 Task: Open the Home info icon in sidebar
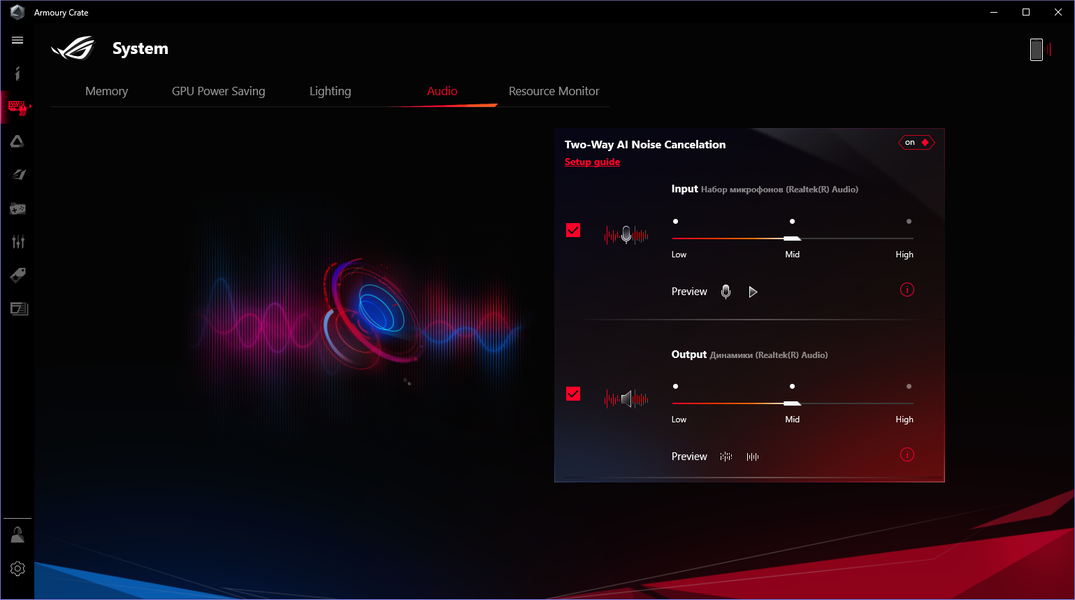(x=18, y=73)
